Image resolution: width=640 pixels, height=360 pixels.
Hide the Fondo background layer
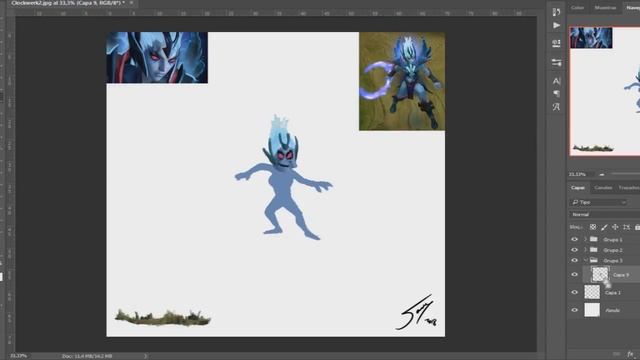pyautogui.click(x=575, y=310)
